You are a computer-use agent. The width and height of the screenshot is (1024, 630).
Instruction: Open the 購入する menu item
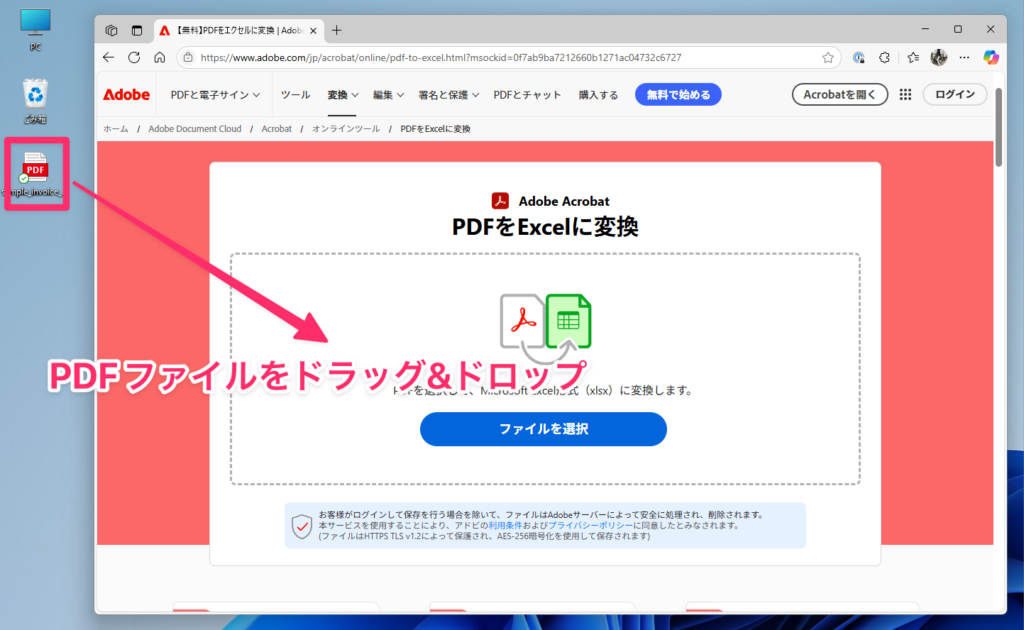(598, 95)
